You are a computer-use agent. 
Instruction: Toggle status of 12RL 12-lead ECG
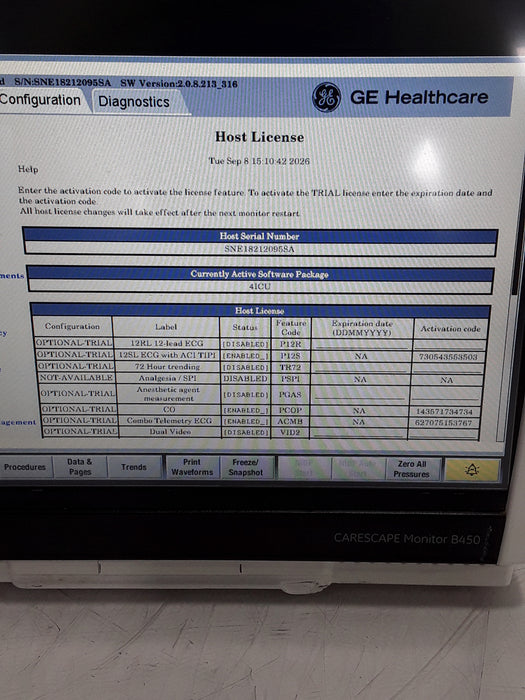pyautogui.click(x=246, y=344)
